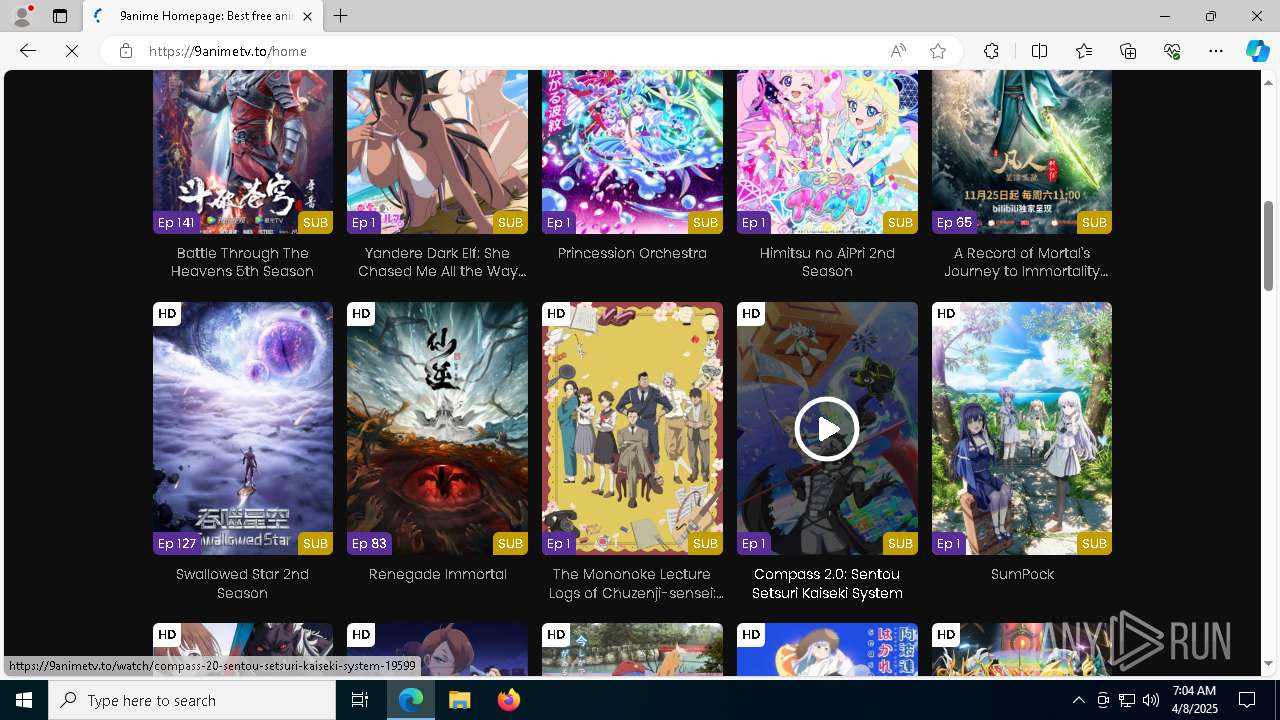
Task: Click Himitsu no AiPri 2nd Season title
Action: coord(827,262)
